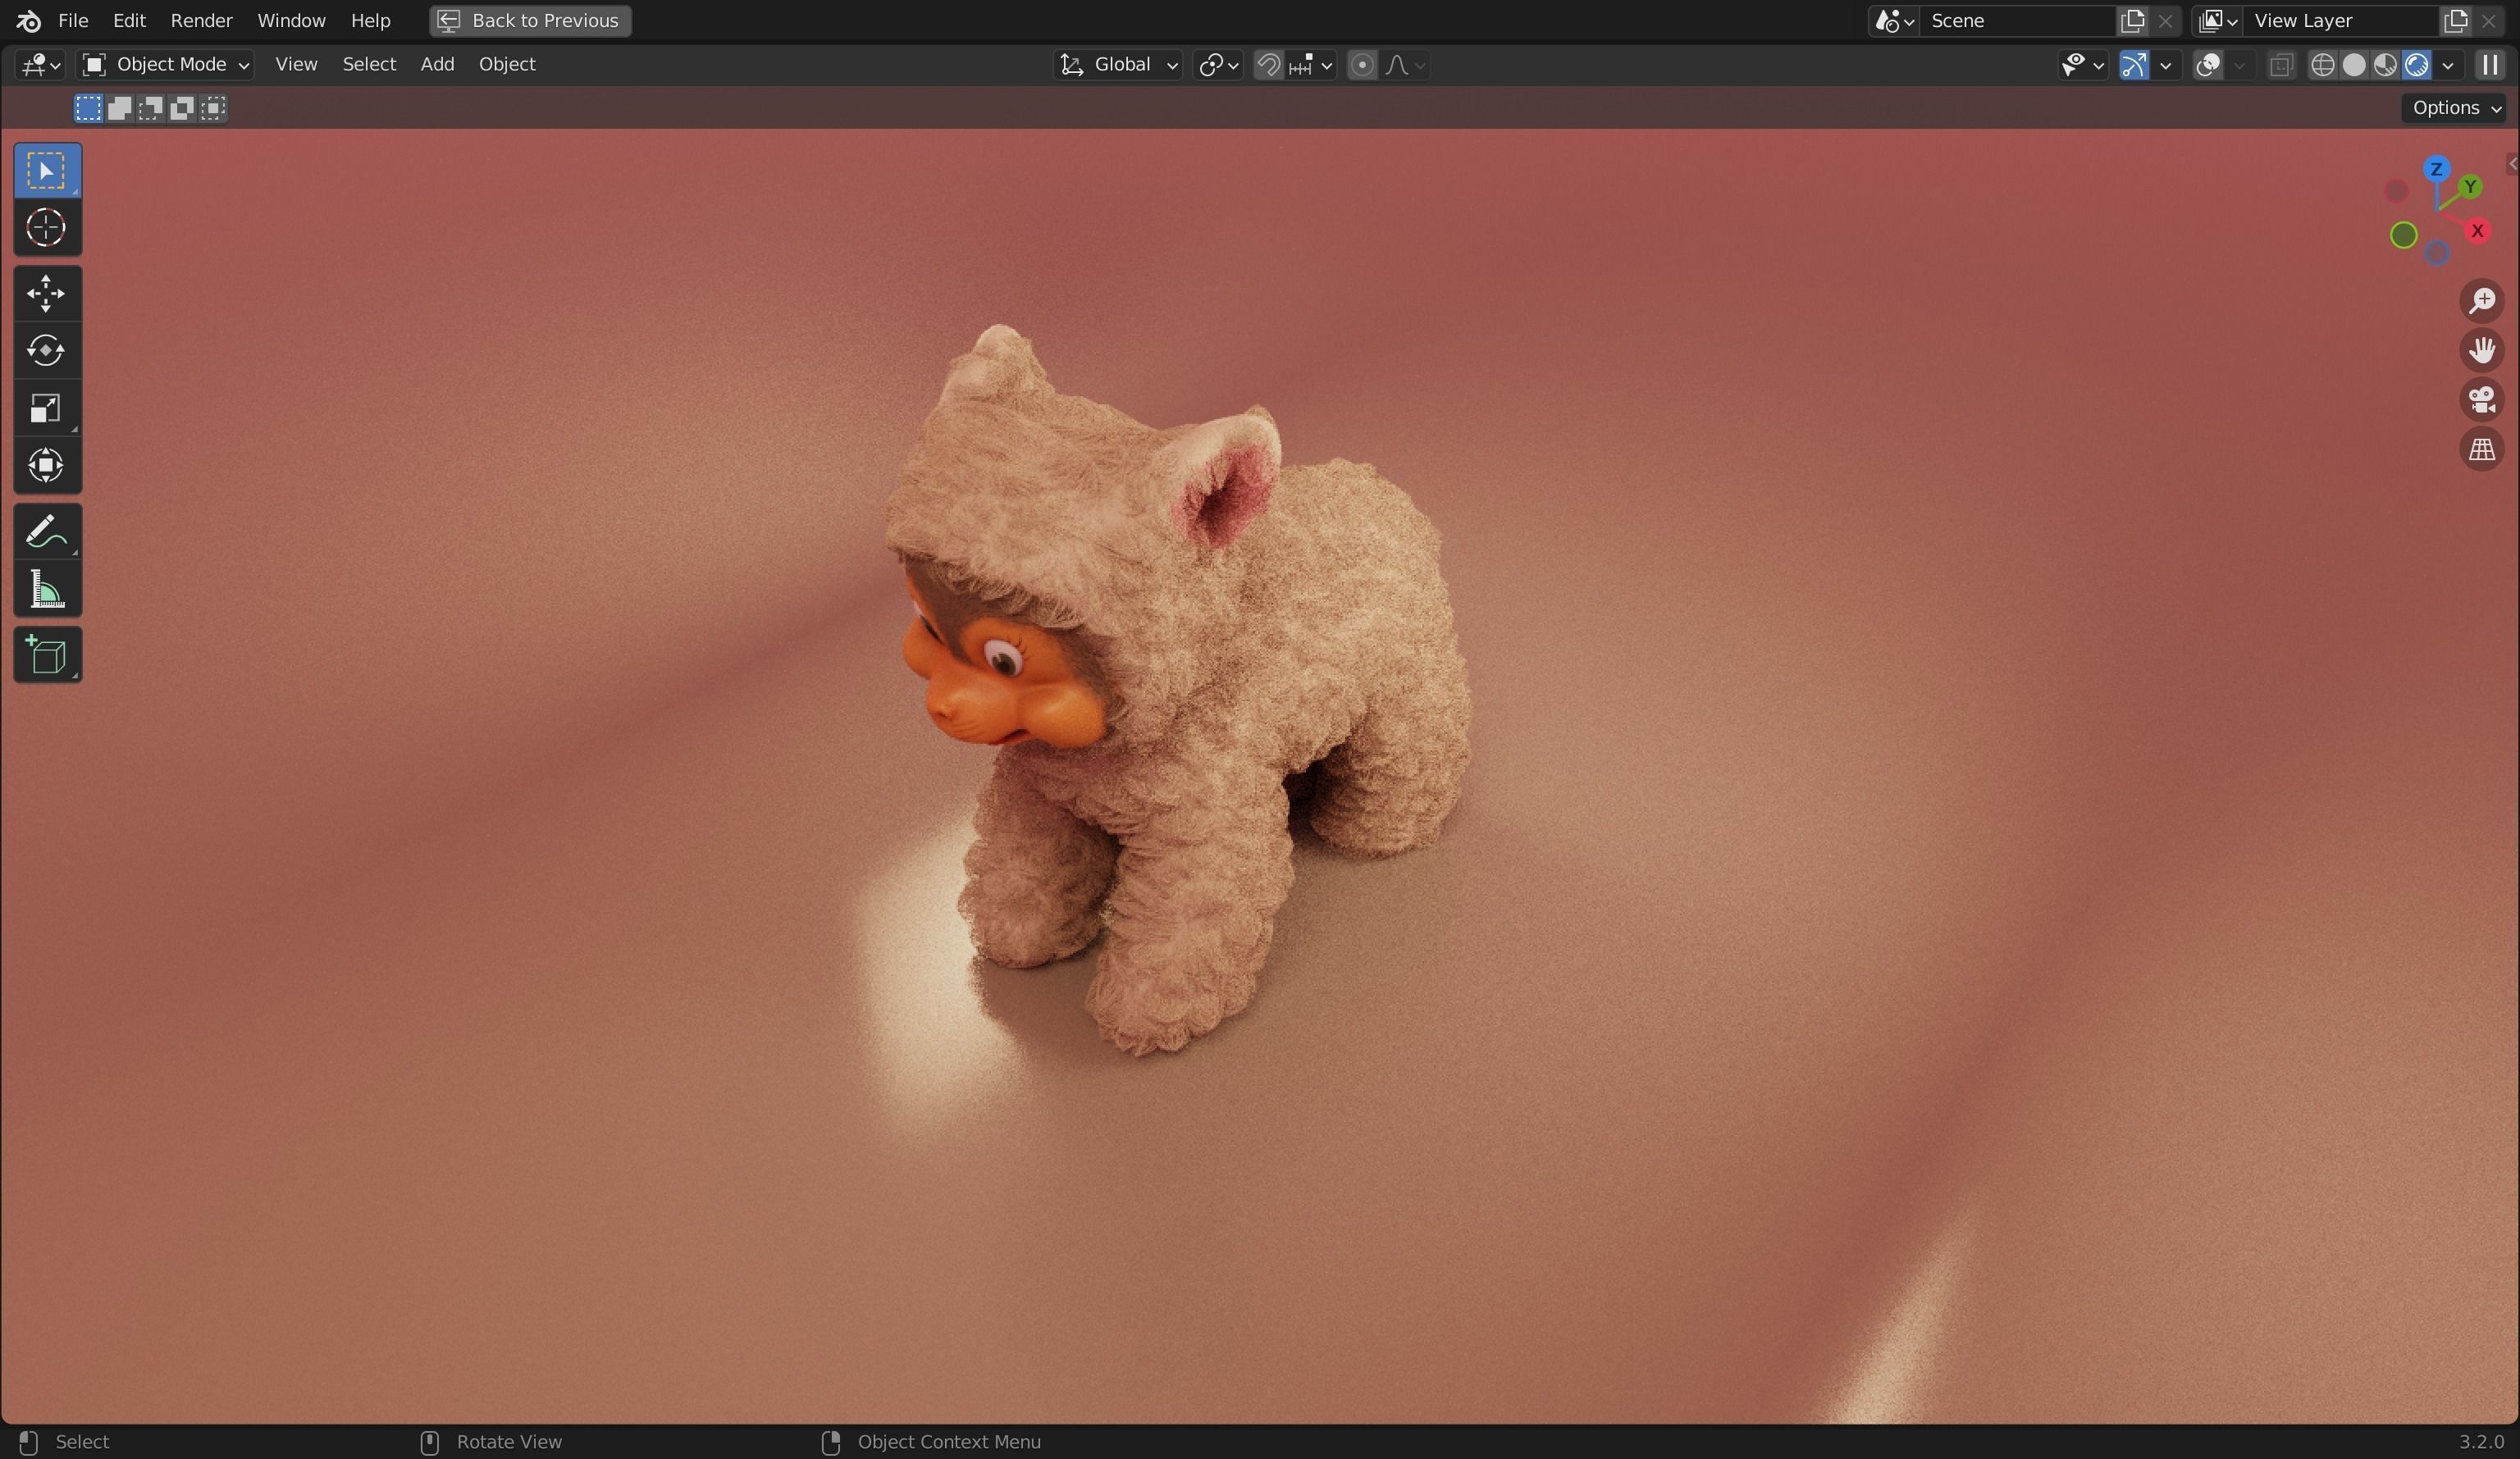Open the viewport Add menu
Screen dimensions: 2520x1459
click(x=437, y=65)
